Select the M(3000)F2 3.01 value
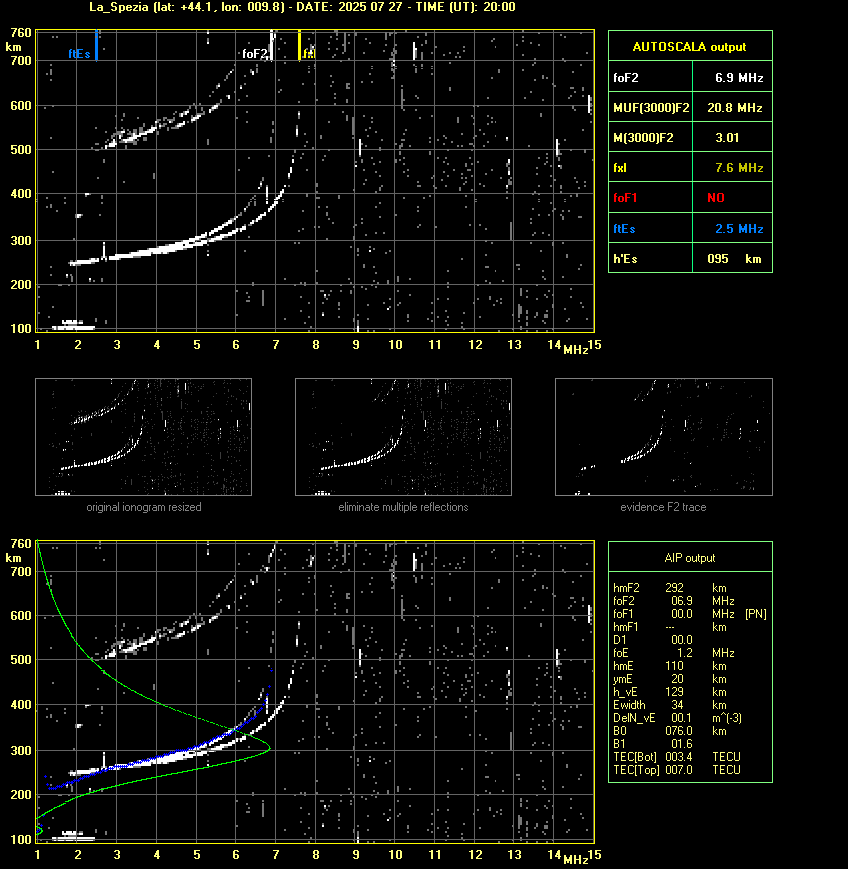The width and height of the screenshot is (848, 869). pyautogui.click(x=727, y=137)
